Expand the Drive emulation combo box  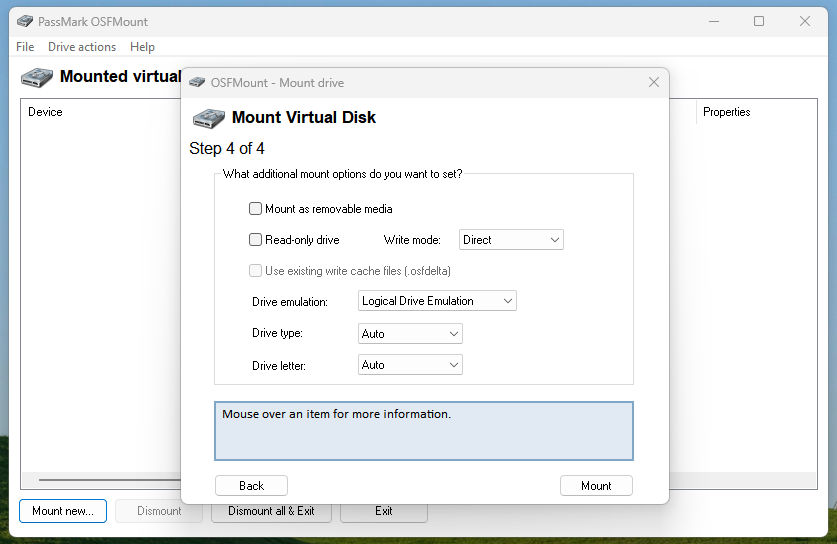point(437,301)
